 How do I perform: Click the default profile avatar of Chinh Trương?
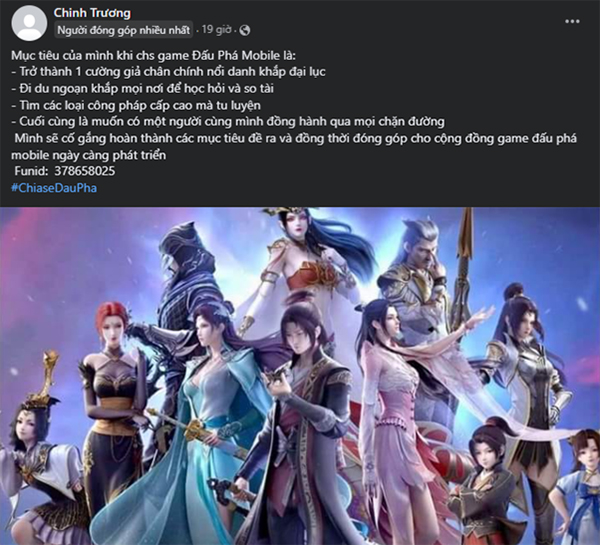(29, 23)
